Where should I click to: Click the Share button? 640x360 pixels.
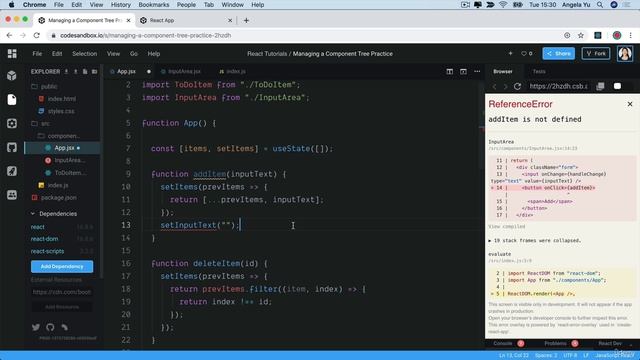click(558, 53)
